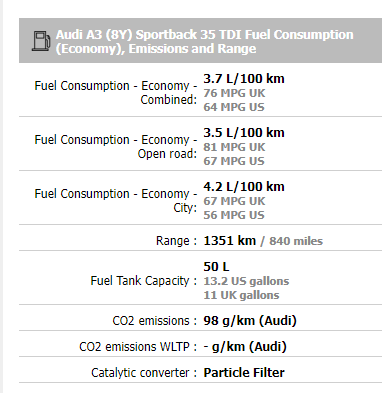
Task: Click the 56 MPG US city figure
Action: (x=234, y=215)
